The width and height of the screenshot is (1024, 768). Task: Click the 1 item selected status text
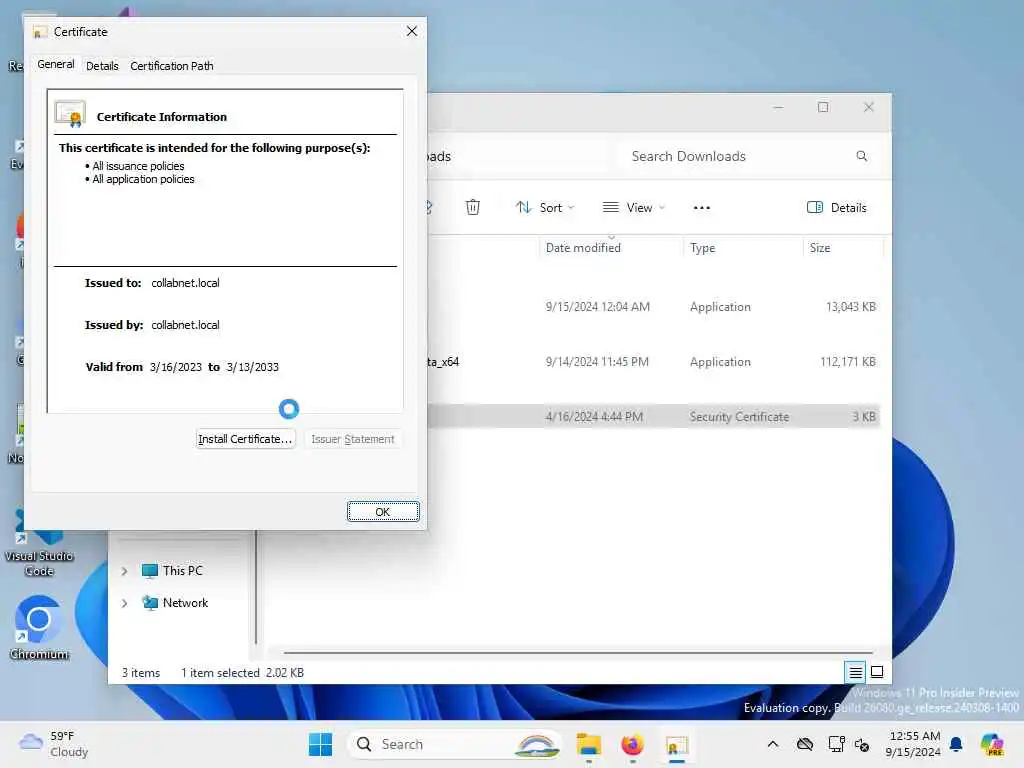pyautogui.click(x=220, y=673)
